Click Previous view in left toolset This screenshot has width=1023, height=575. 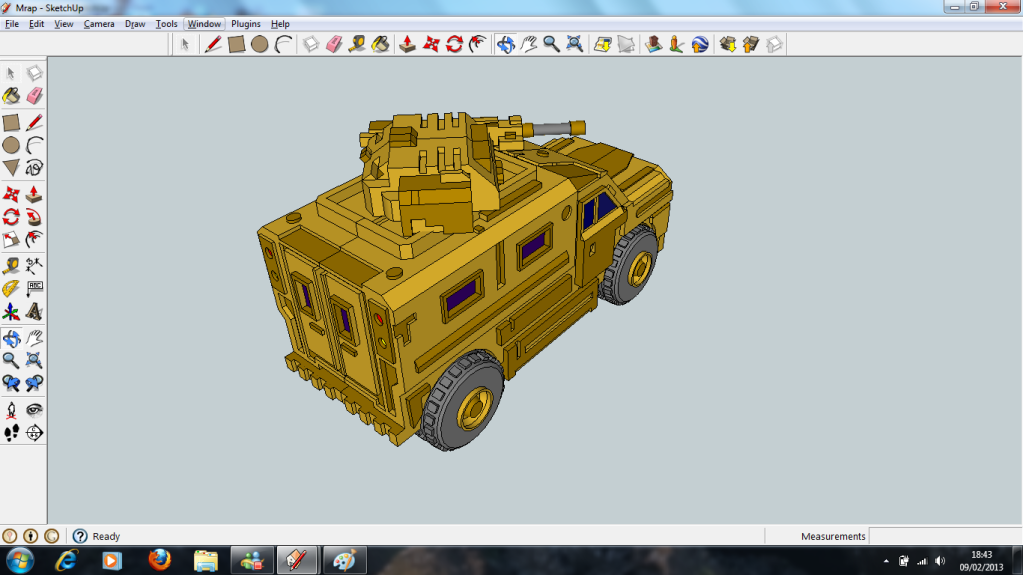point(11,383)
